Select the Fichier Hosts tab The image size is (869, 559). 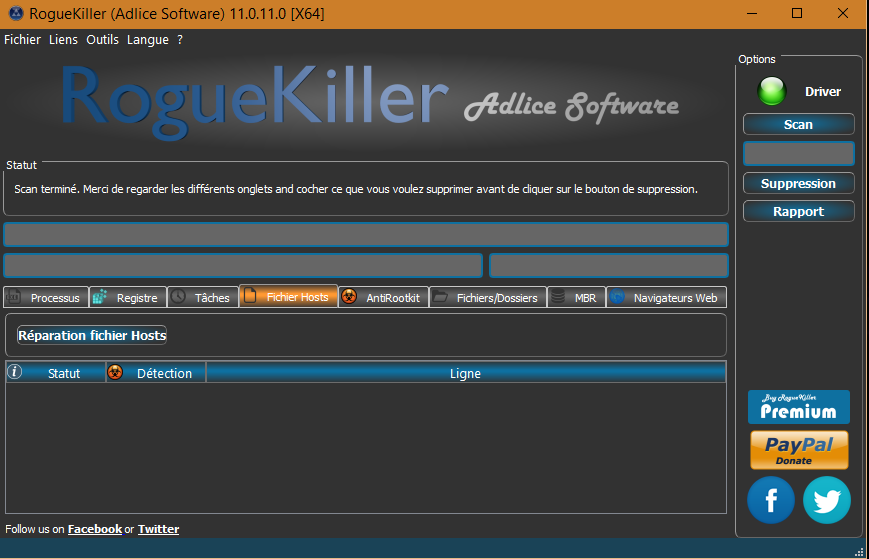pyautogui.click(x=289, y=296)
